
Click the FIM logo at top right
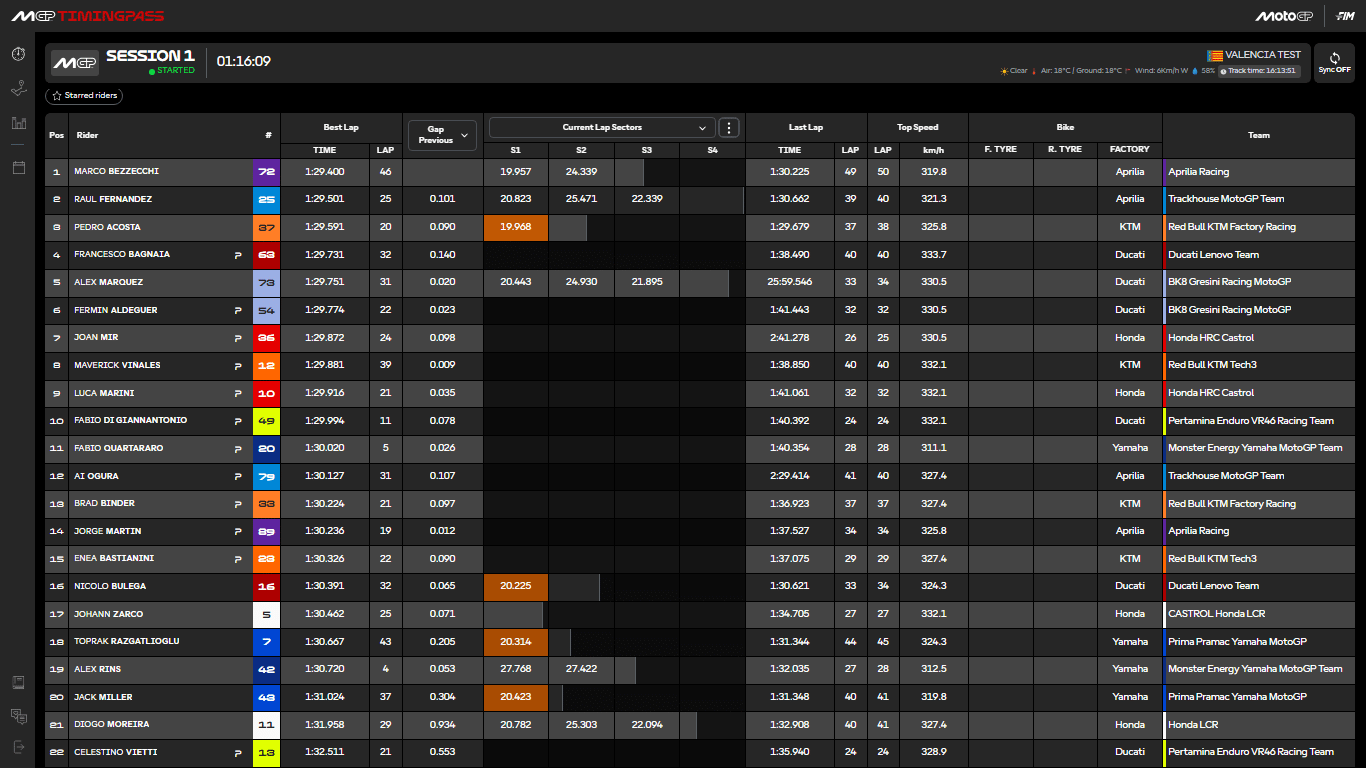(1345, 15)
